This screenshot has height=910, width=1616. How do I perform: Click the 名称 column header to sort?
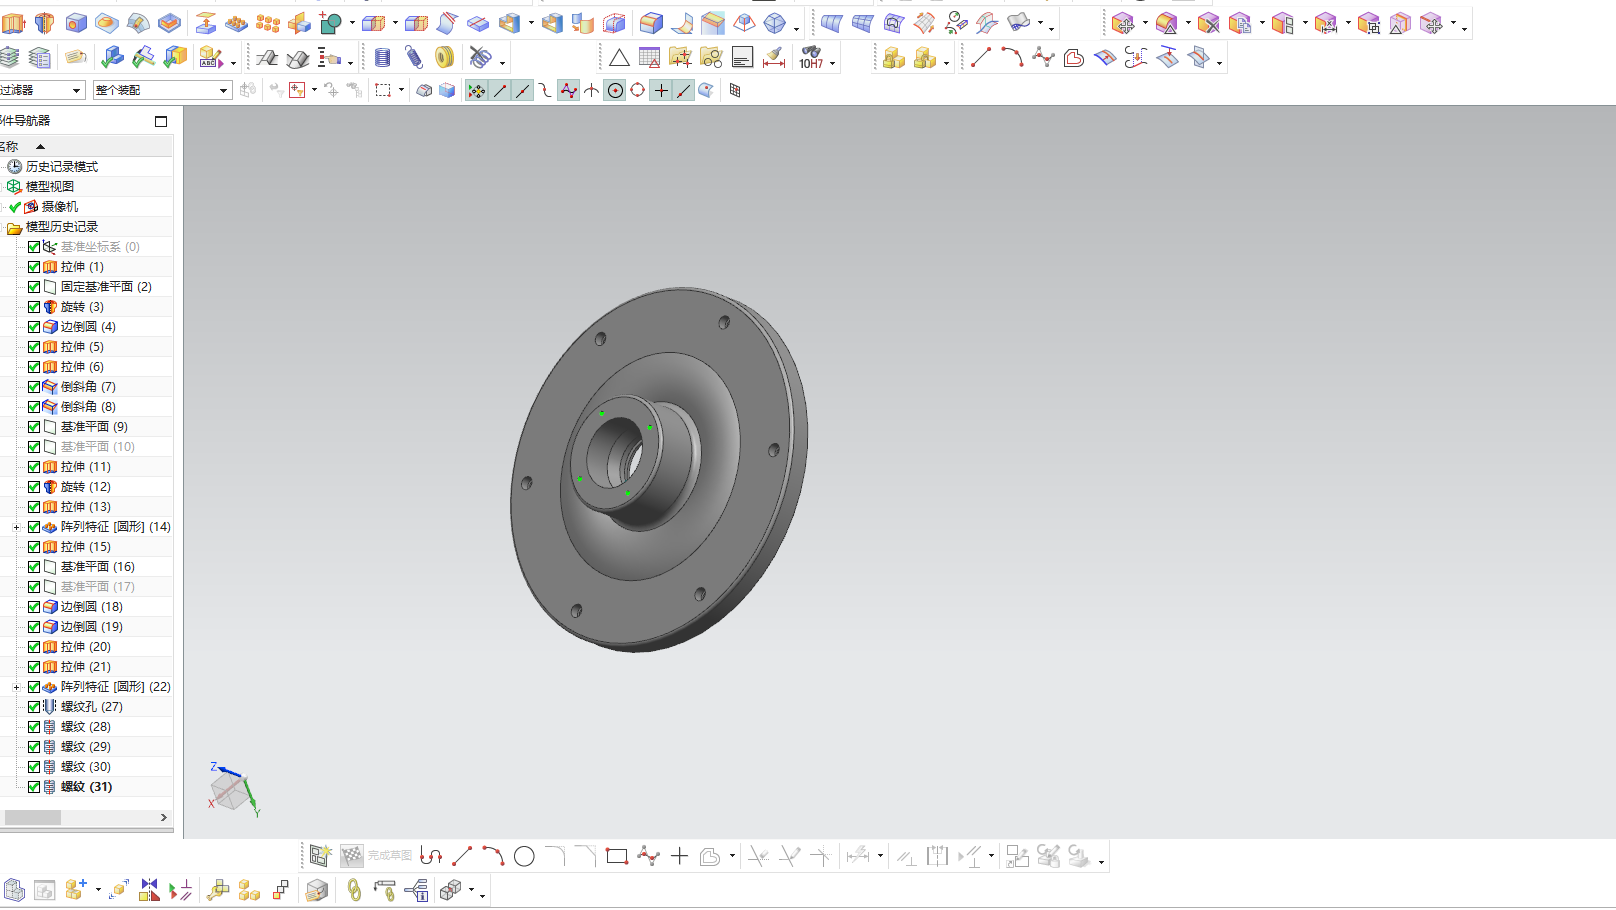tap(10, 147)
